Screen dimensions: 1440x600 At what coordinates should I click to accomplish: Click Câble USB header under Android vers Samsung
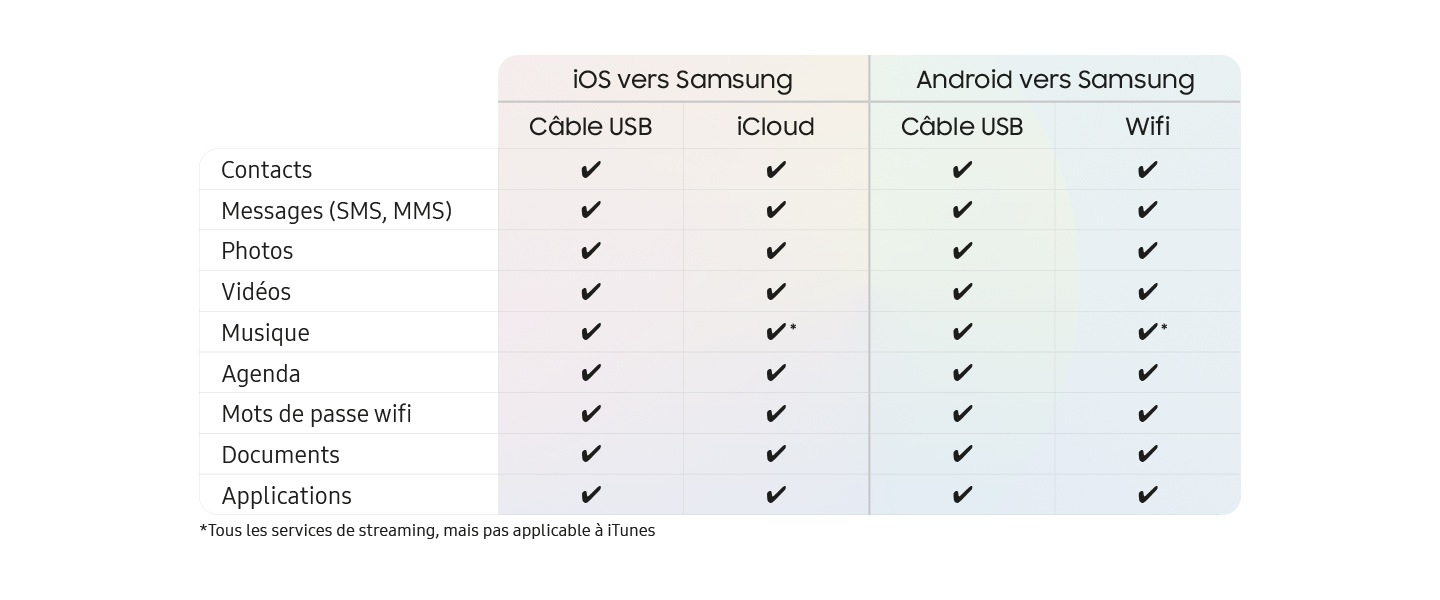[x=962, y=127]
